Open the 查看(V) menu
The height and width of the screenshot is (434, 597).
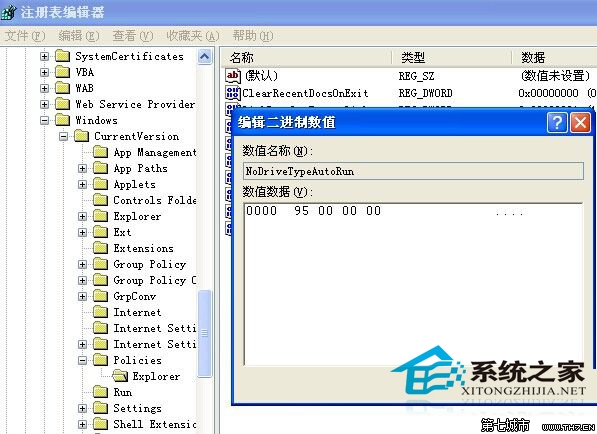(x=133, y=36)
